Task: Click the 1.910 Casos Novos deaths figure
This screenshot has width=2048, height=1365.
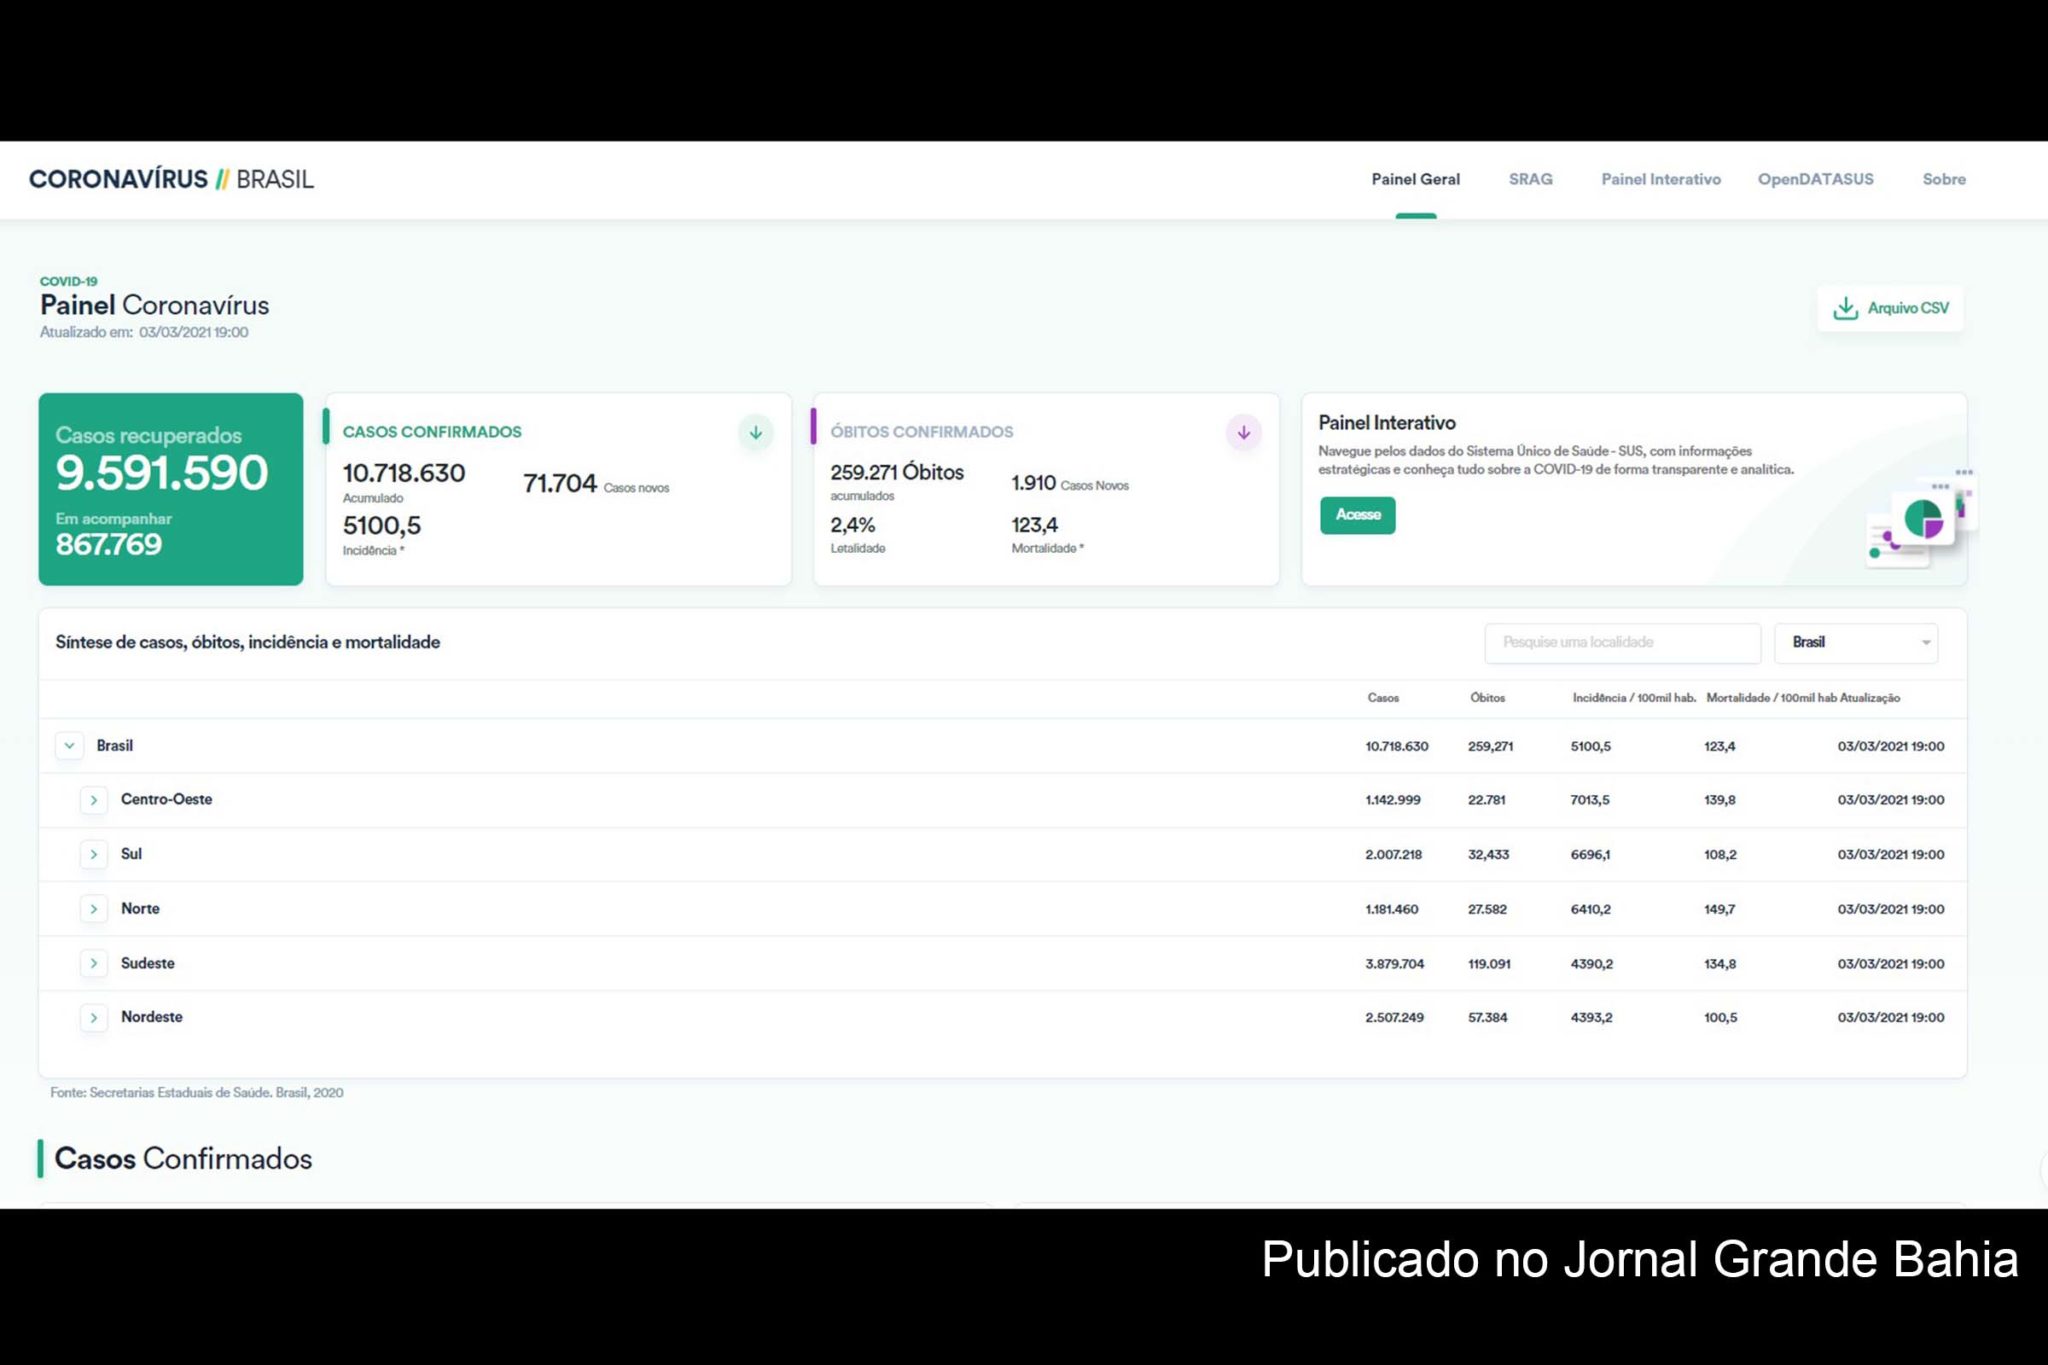Action: 1070,484
